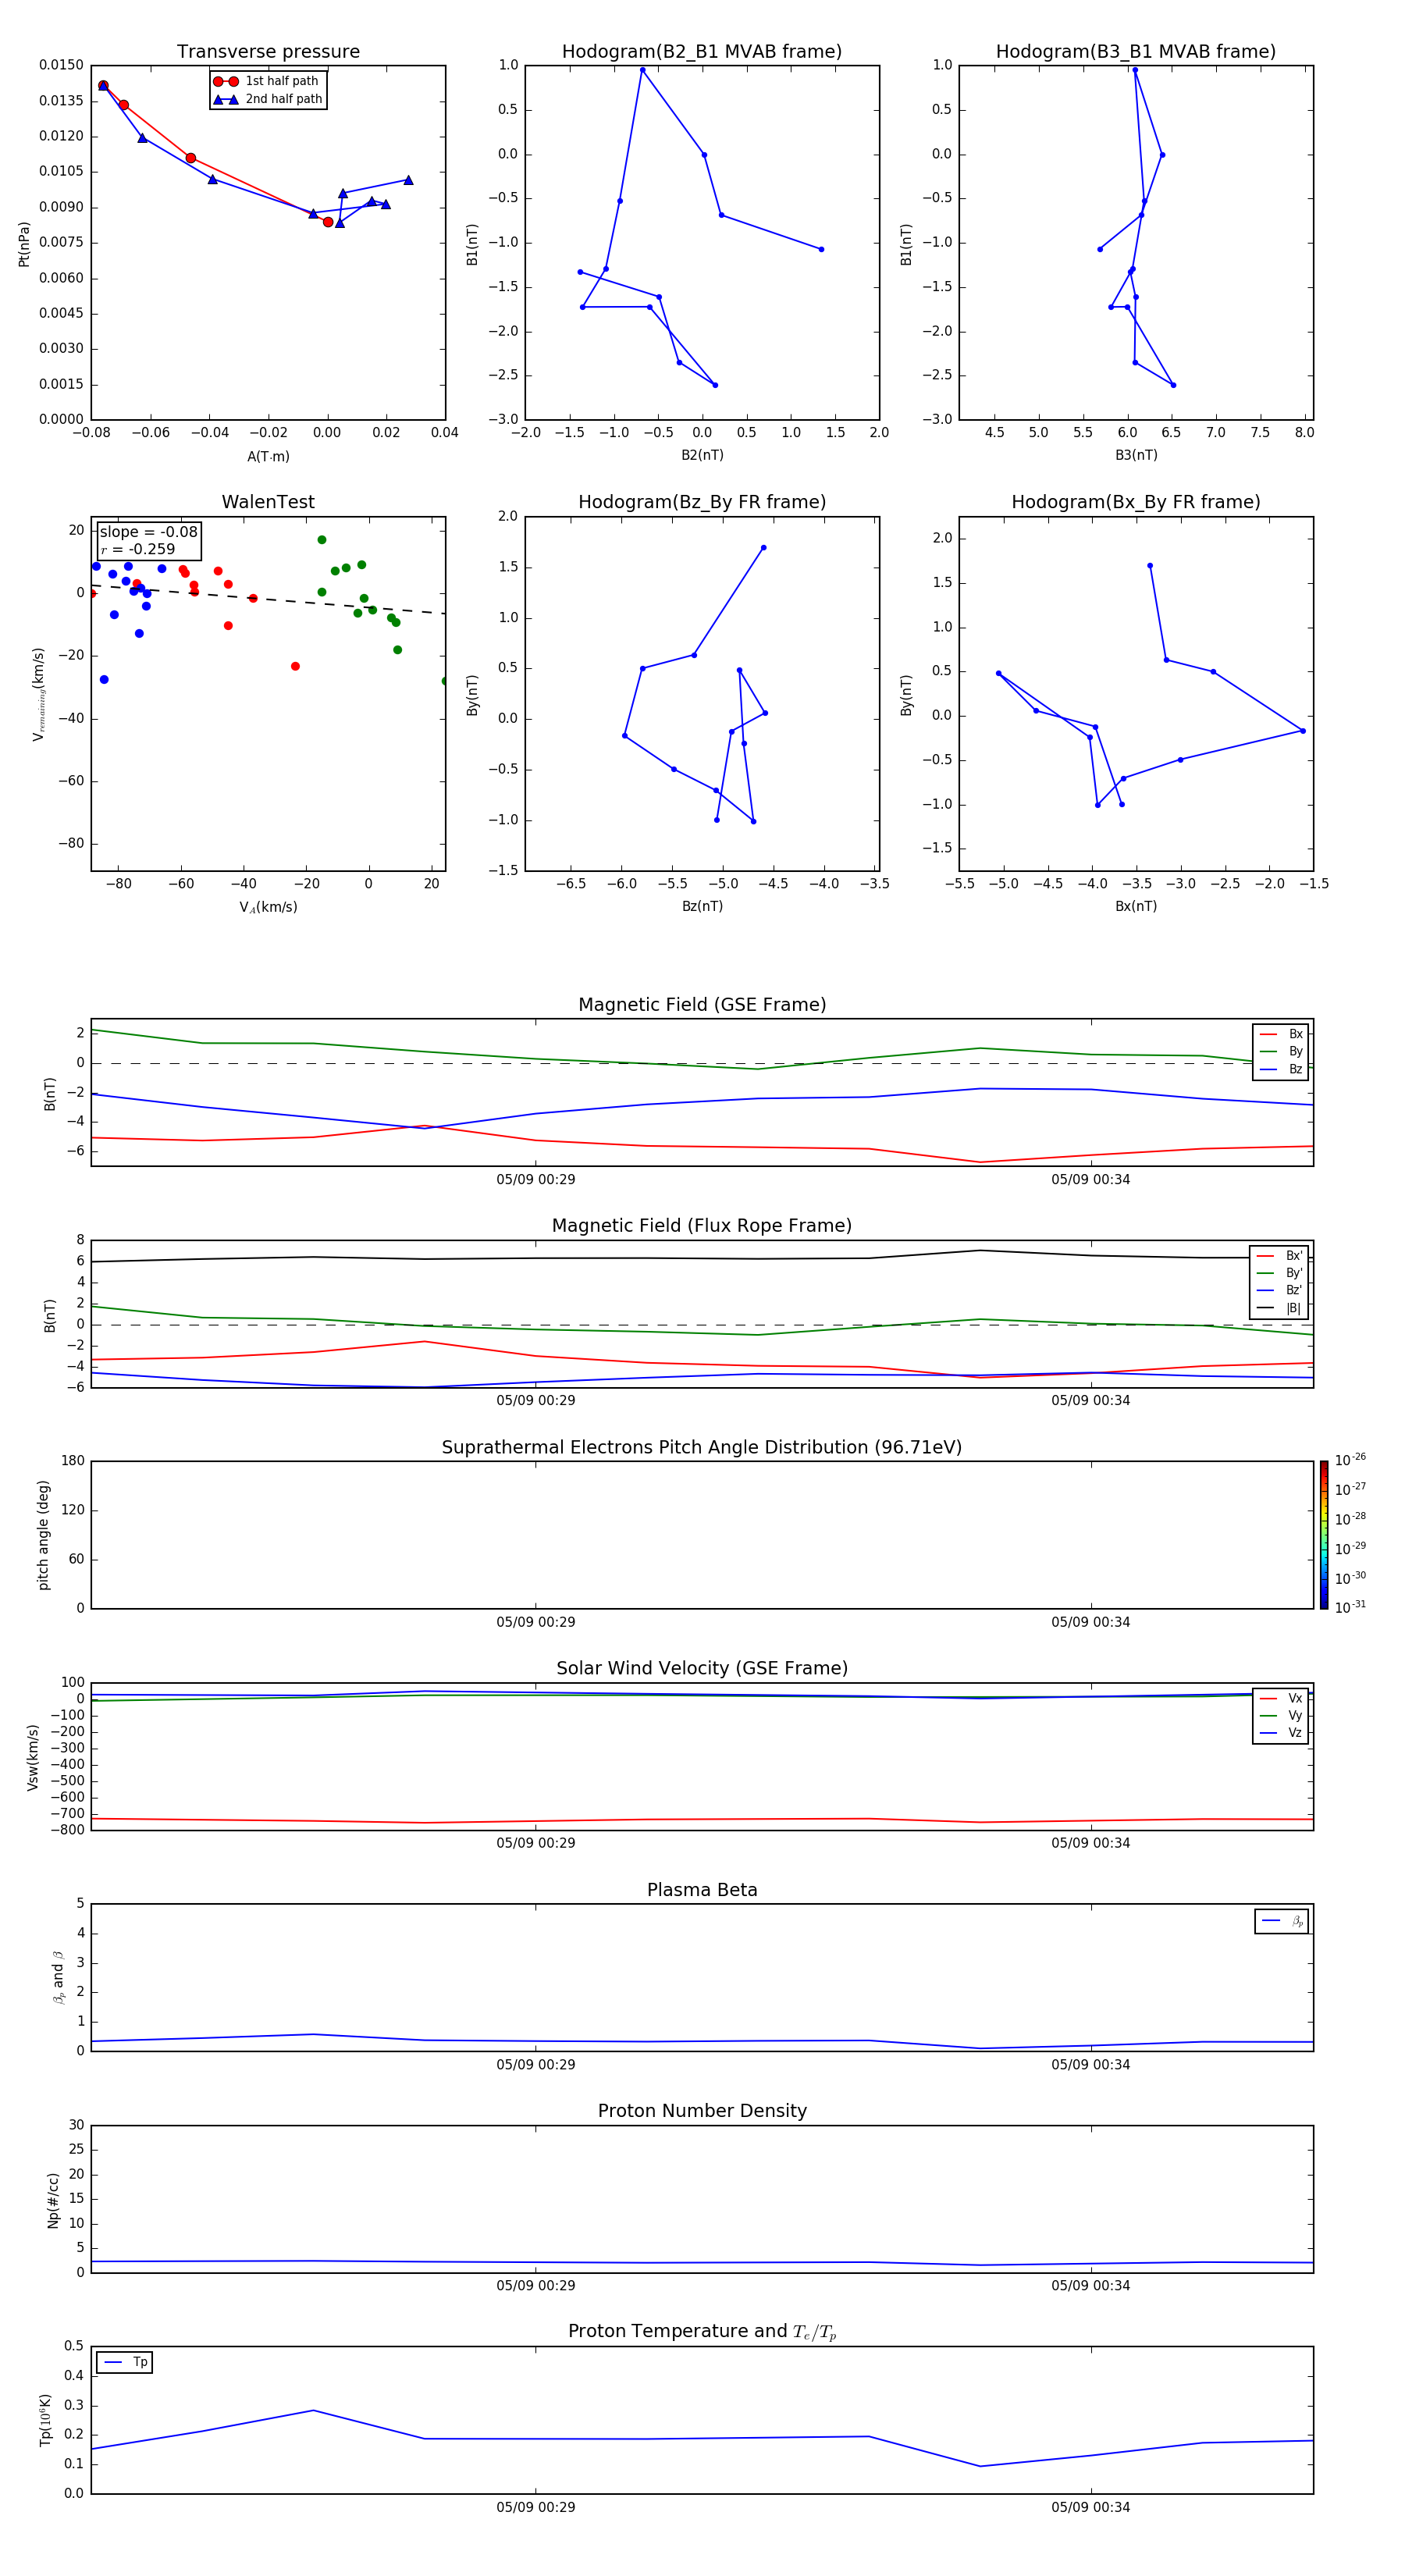Viewport: 1405px width, 2576px height.
Task: Click the 'Bx(nT)' x-axis label
Action: click(1136, 906)
